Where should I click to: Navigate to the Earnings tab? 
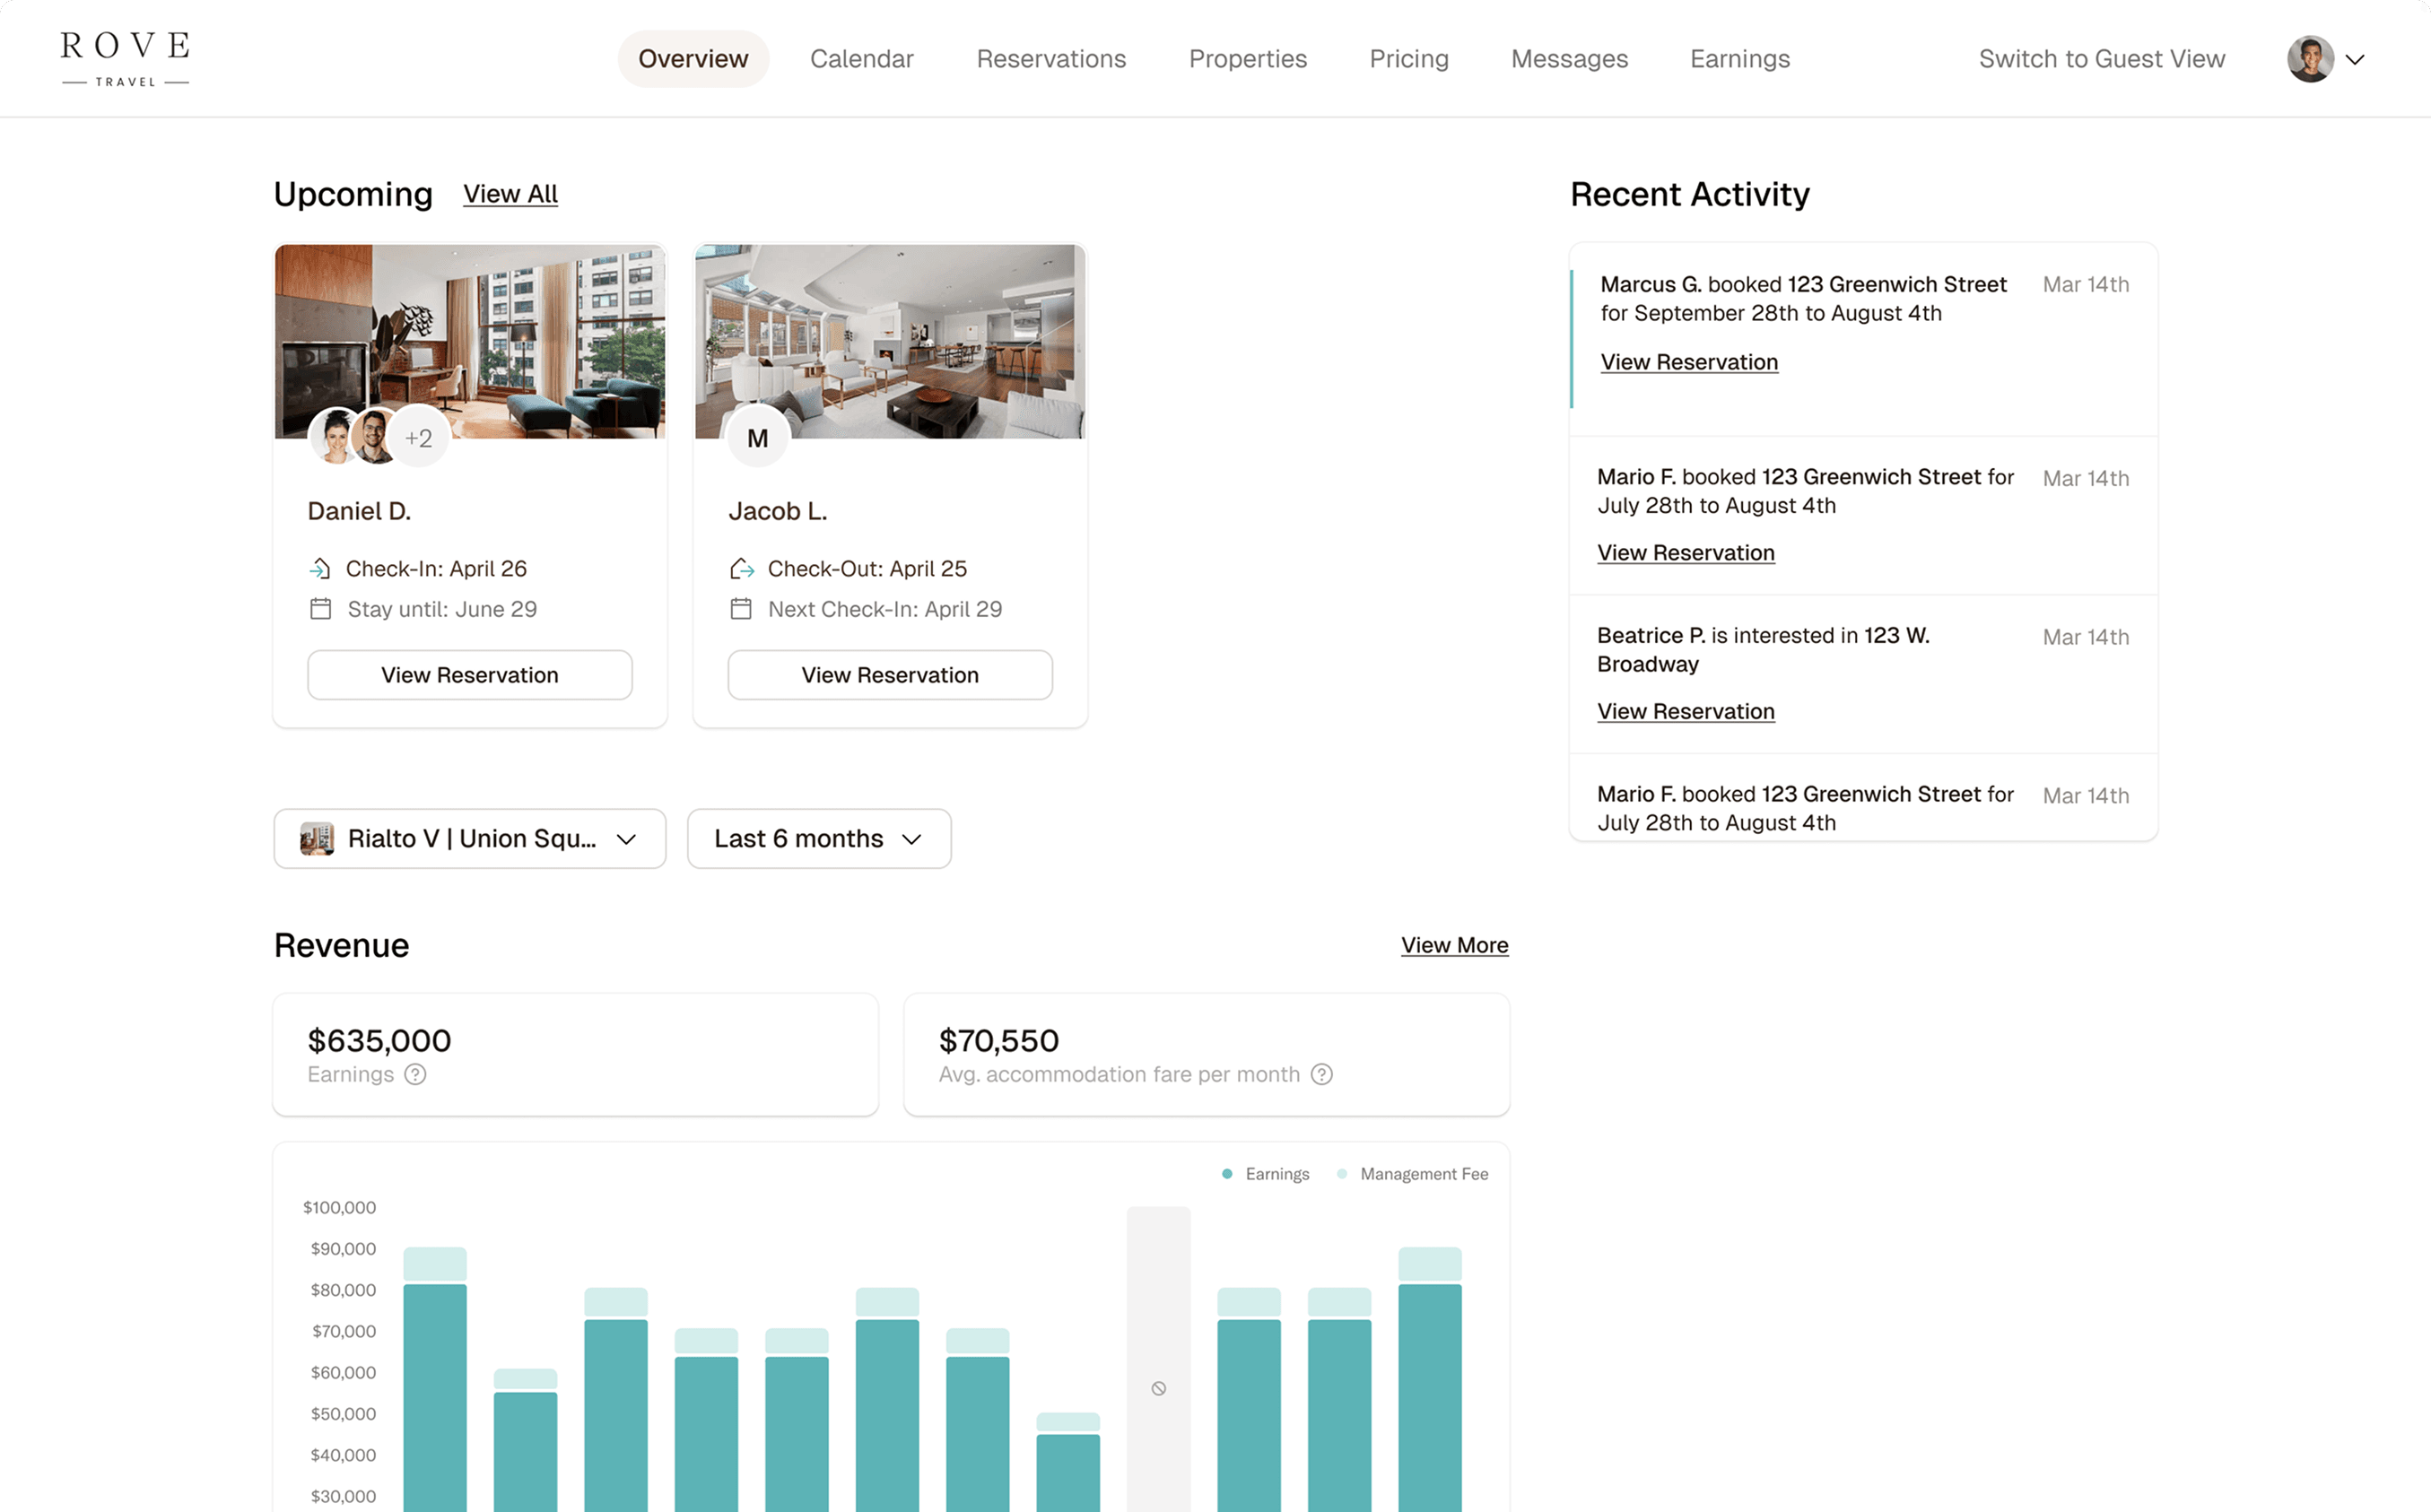[x=1740, y=59]
